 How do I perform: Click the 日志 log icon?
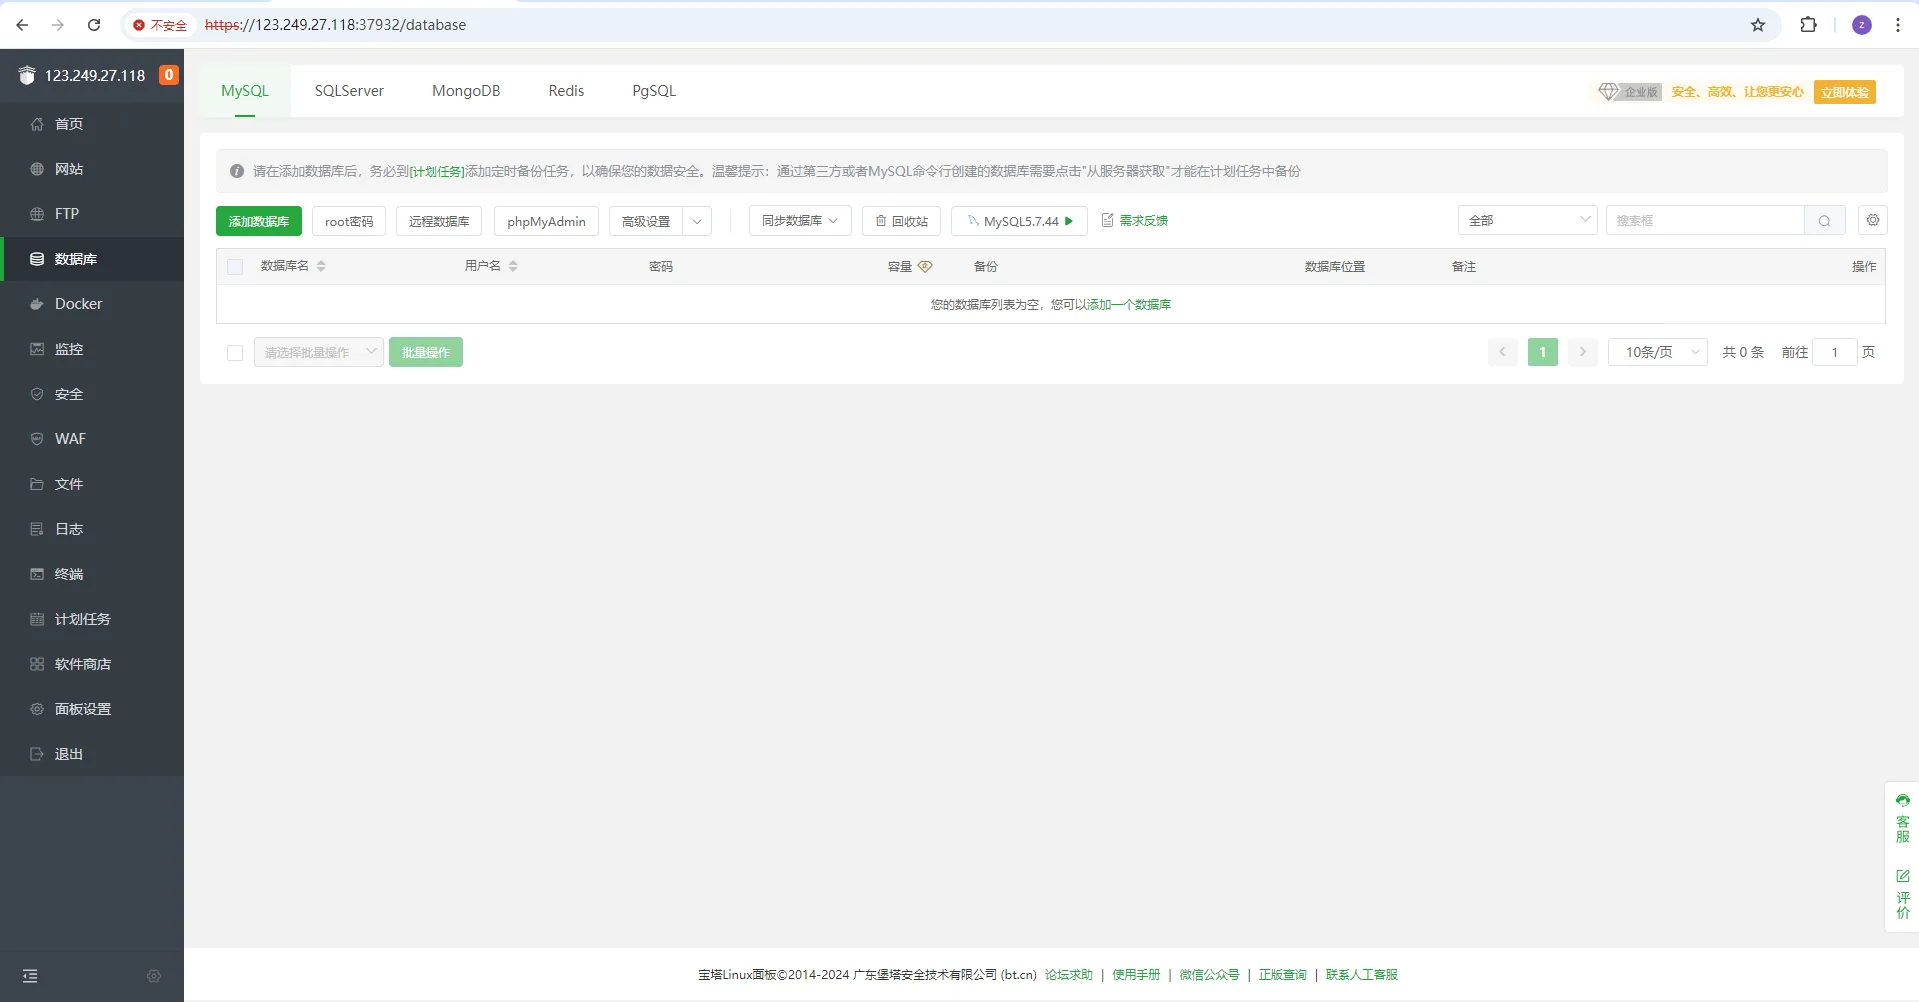[37, 529]
